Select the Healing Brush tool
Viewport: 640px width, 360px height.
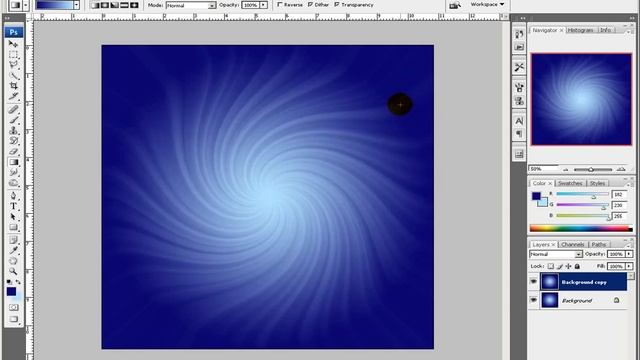point(13,109)
